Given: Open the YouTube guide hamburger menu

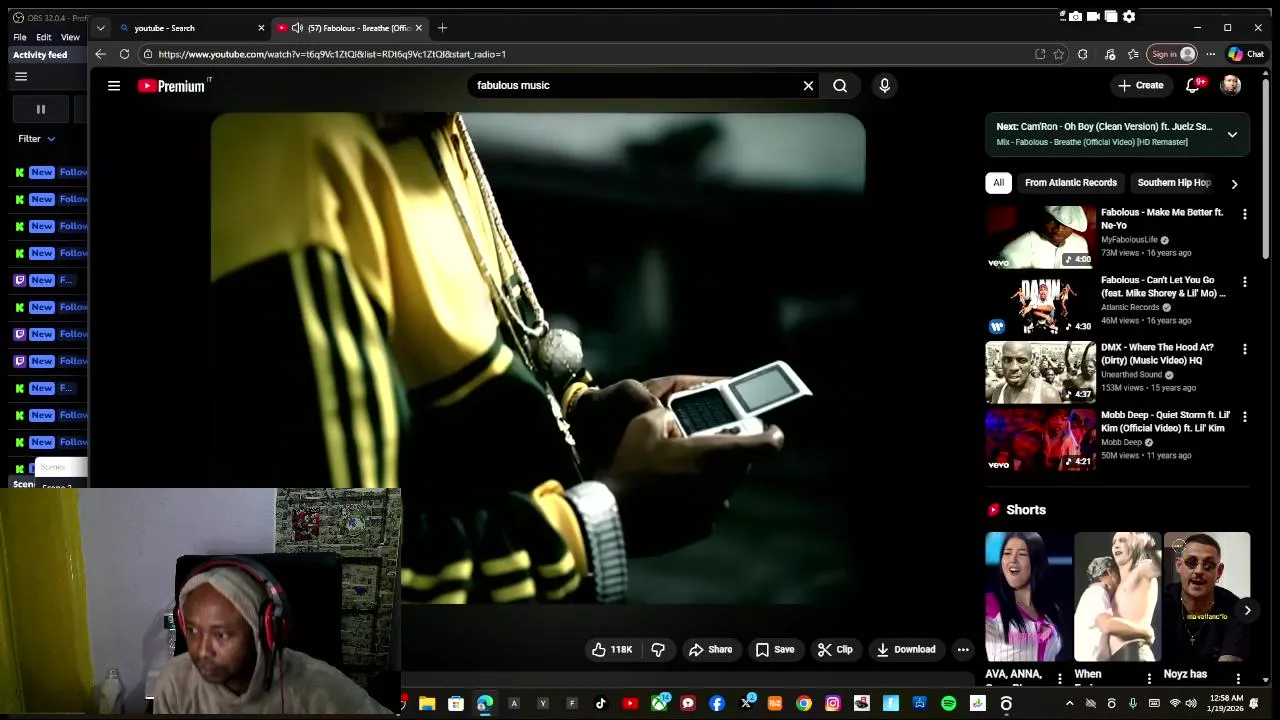Looking at the screenshot, I should [x=114, y=86].
